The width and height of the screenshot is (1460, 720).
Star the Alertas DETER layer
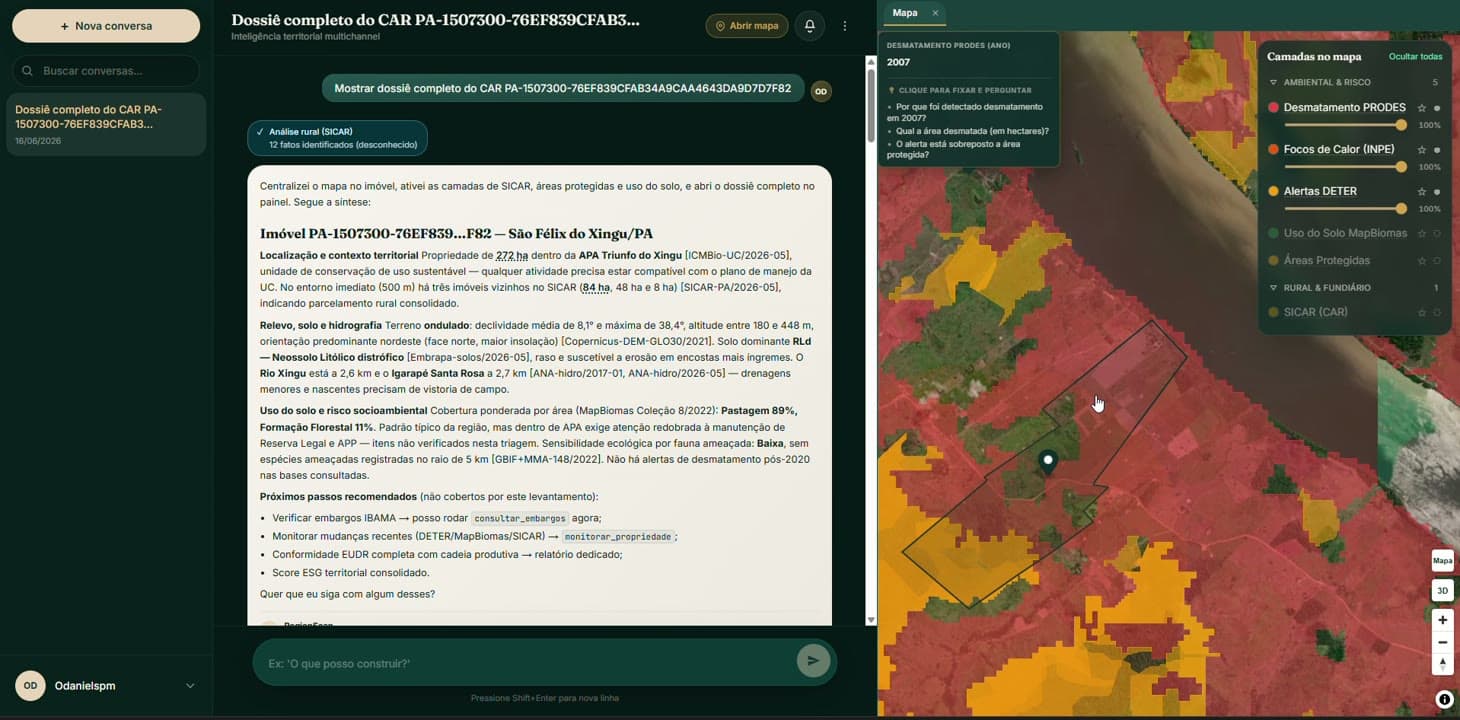coord(1421,192)
